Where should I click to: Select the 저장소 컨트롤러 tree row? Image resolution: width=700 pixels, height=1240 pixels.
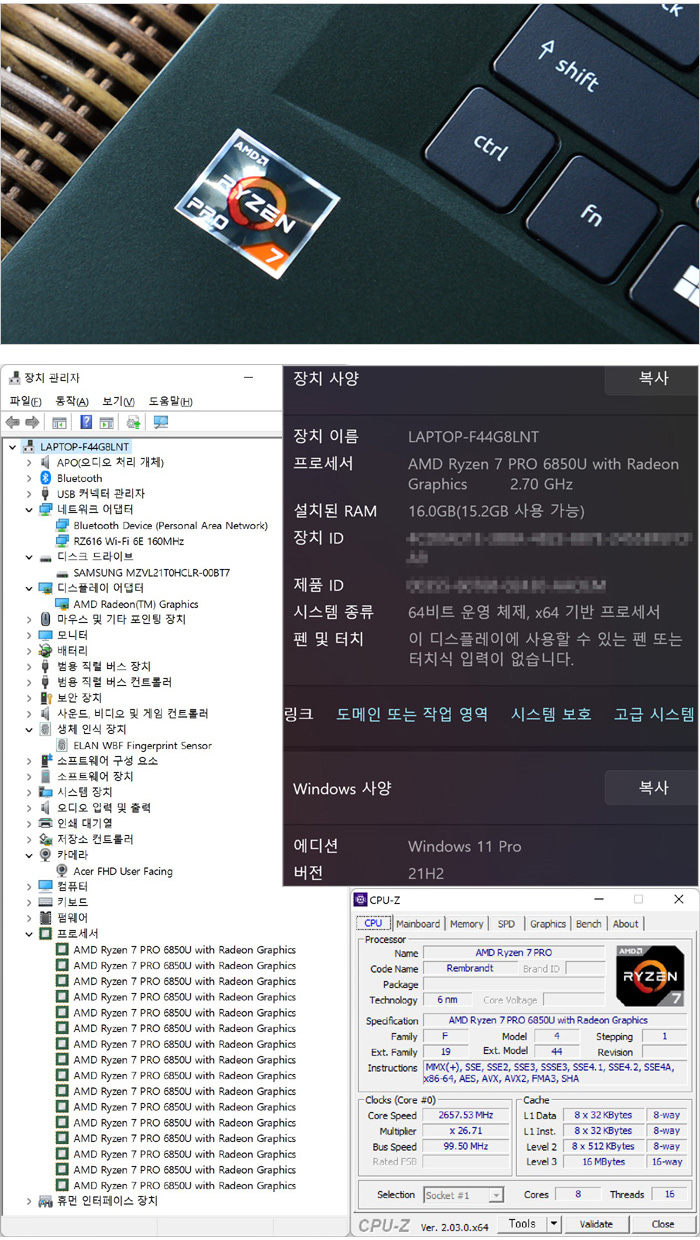pyautogui.click(x=95, y=839)
